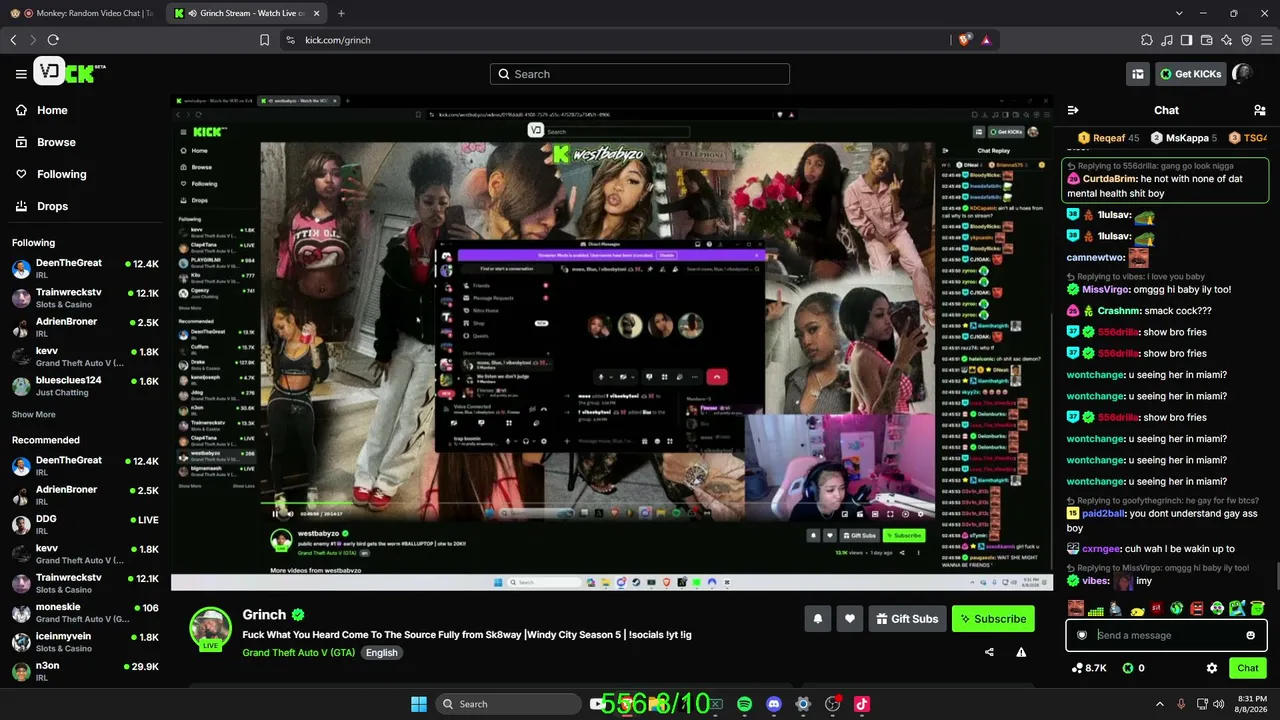This screenshot has width=1280, height=720.
Task: Open the Grand Theft Auto V category link
Action: pyautogui.click(x=298, y=653)
